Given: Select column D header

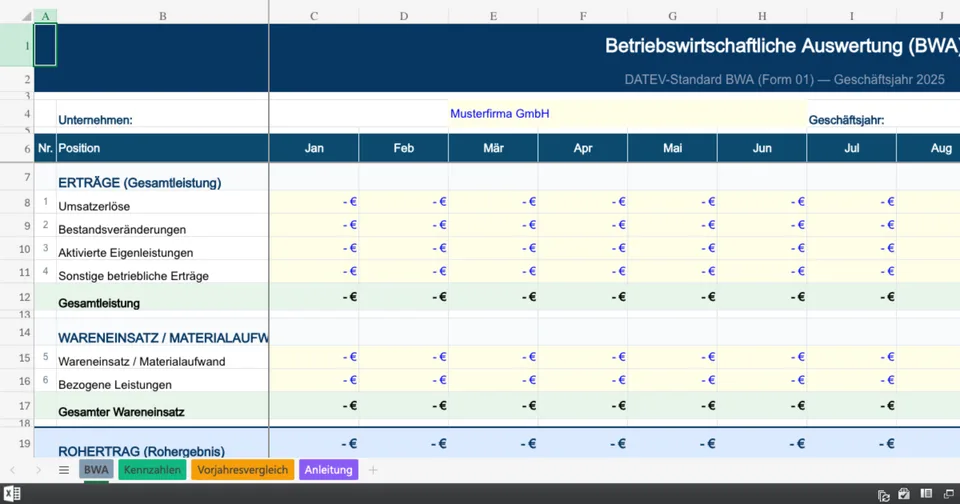Looking at the screenshot, I should coord(403,17).
